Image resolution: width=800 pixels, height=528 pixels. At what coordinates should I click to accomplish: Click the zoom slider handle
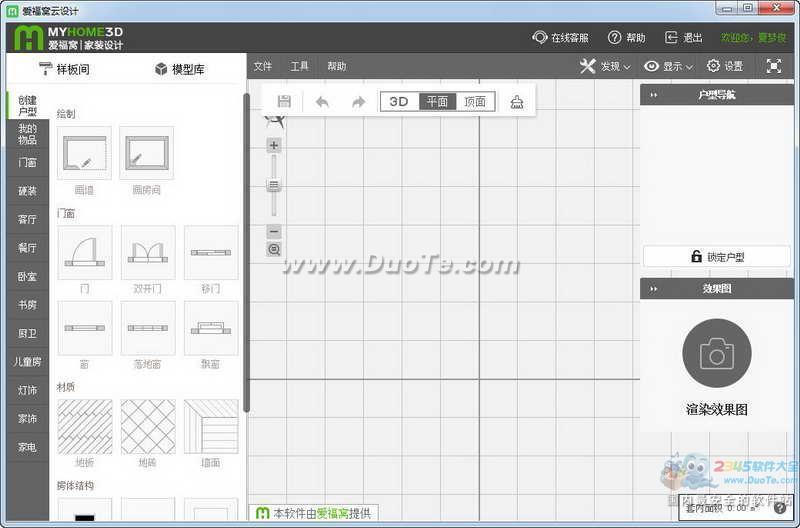point(274,185)
